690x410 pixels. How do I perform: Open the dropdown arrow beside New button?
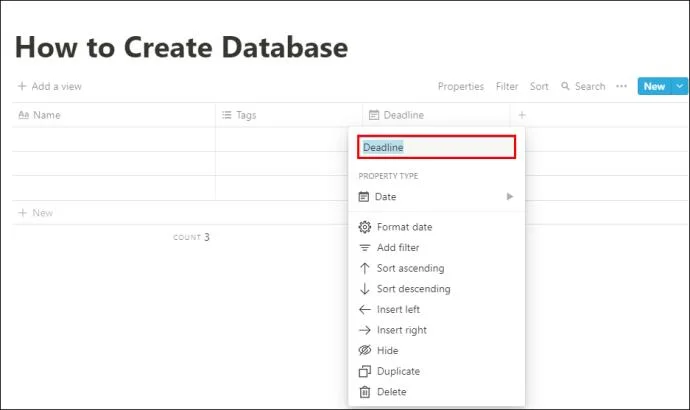[681, 87]
